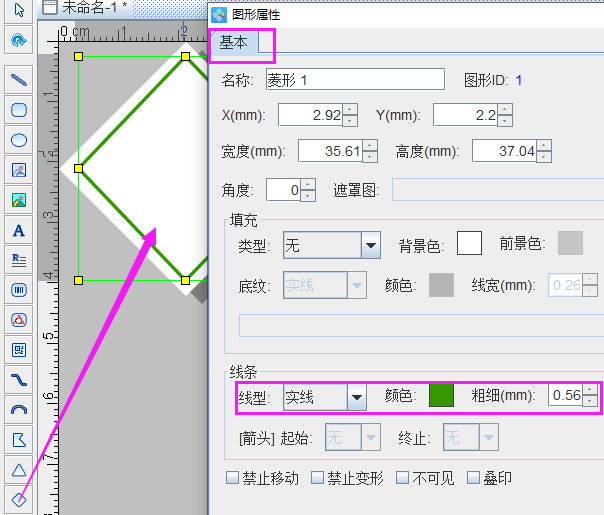Decrease Y(mm) with the down stepper
Viewport: 604px width, 515px height.
click(505, 121)
